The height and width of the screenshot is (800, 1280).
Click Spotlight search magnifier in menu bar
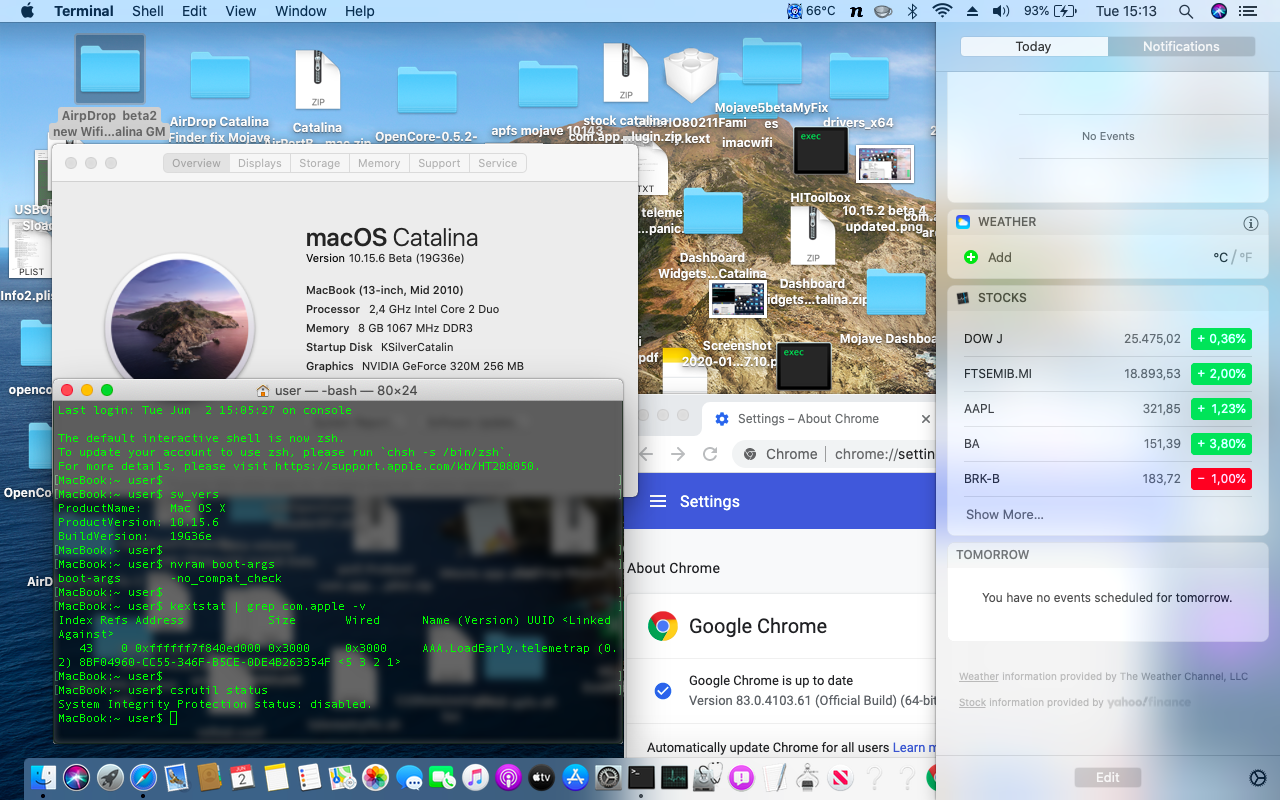click(x=1185, y=11)
